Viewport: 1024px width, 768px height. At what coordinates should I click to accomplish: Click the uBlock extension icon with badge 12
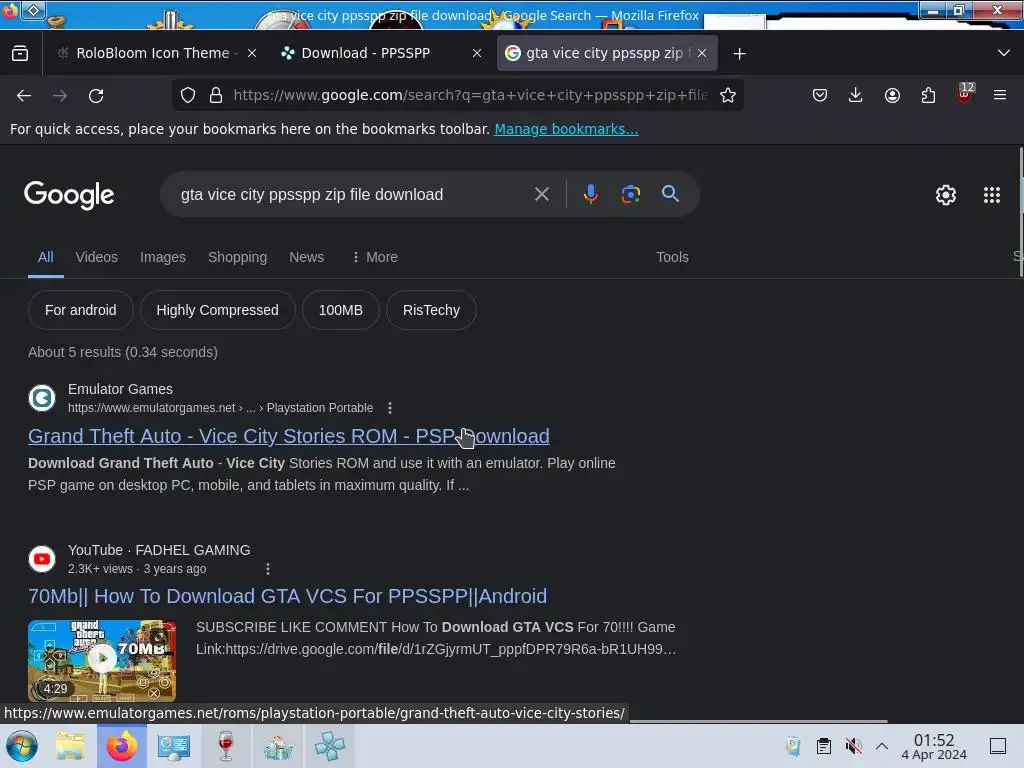[x=965, y=94]
